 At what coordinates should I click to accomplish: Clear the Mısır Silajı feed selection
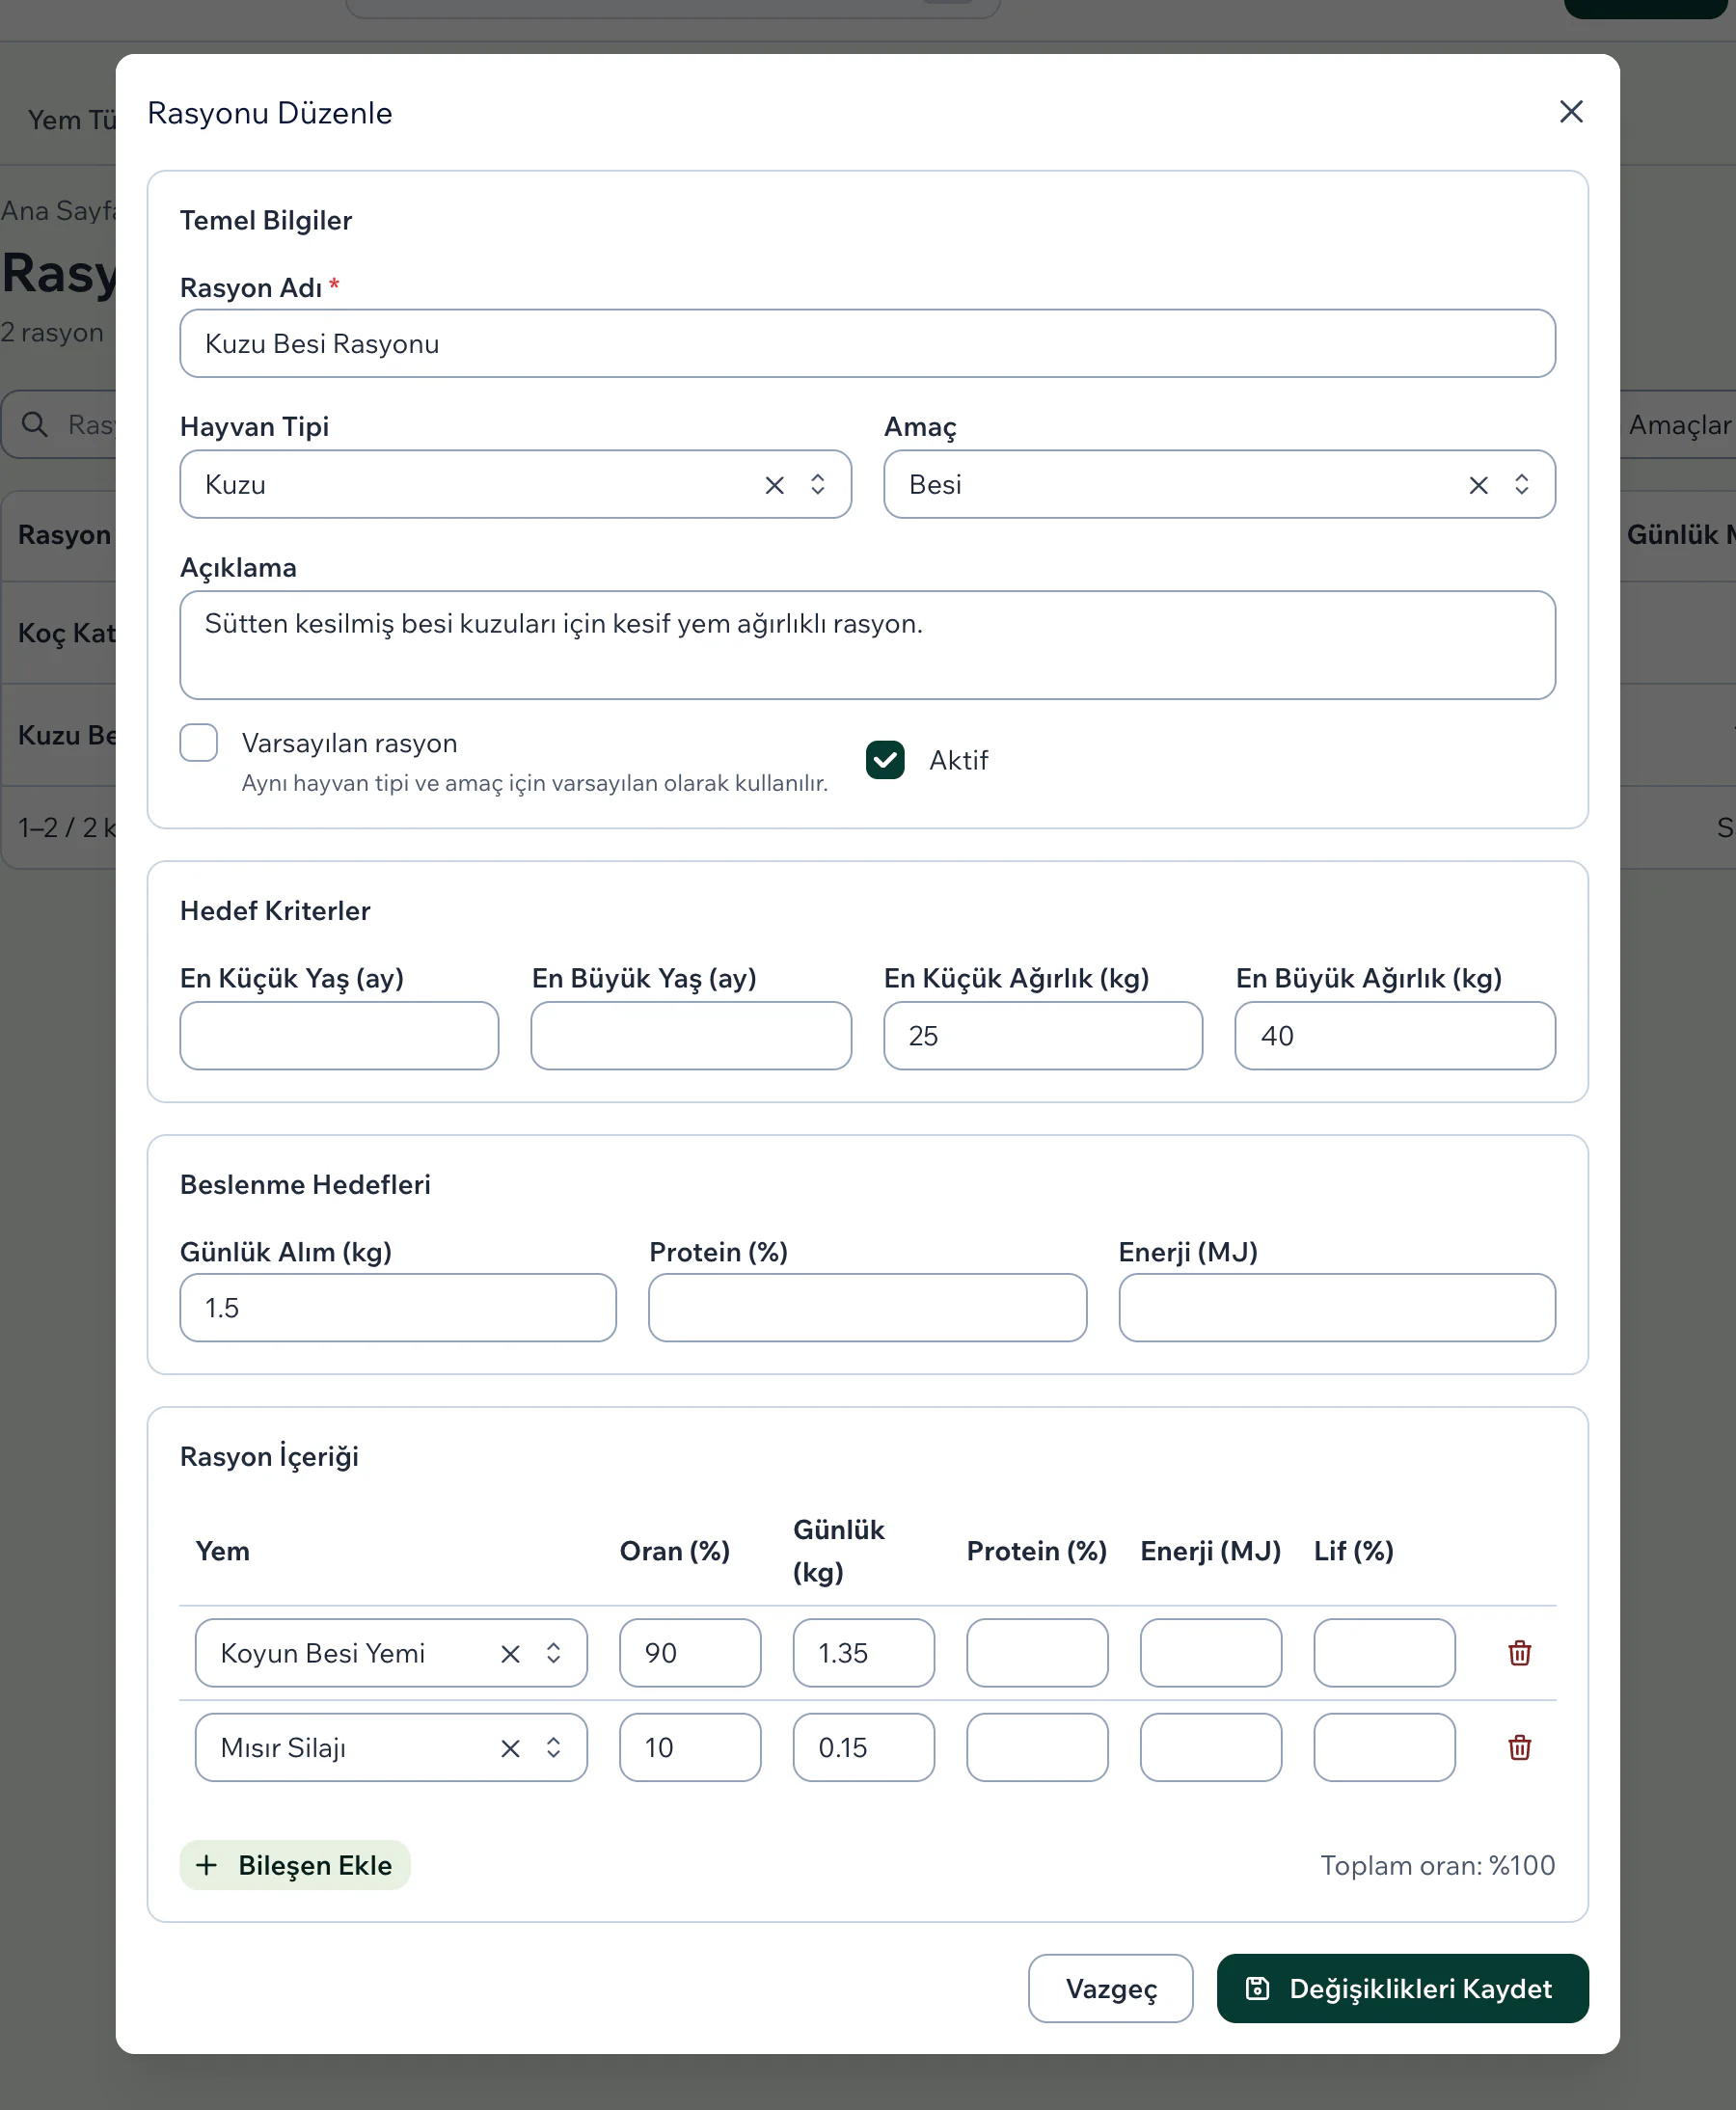coord(510,1748)
